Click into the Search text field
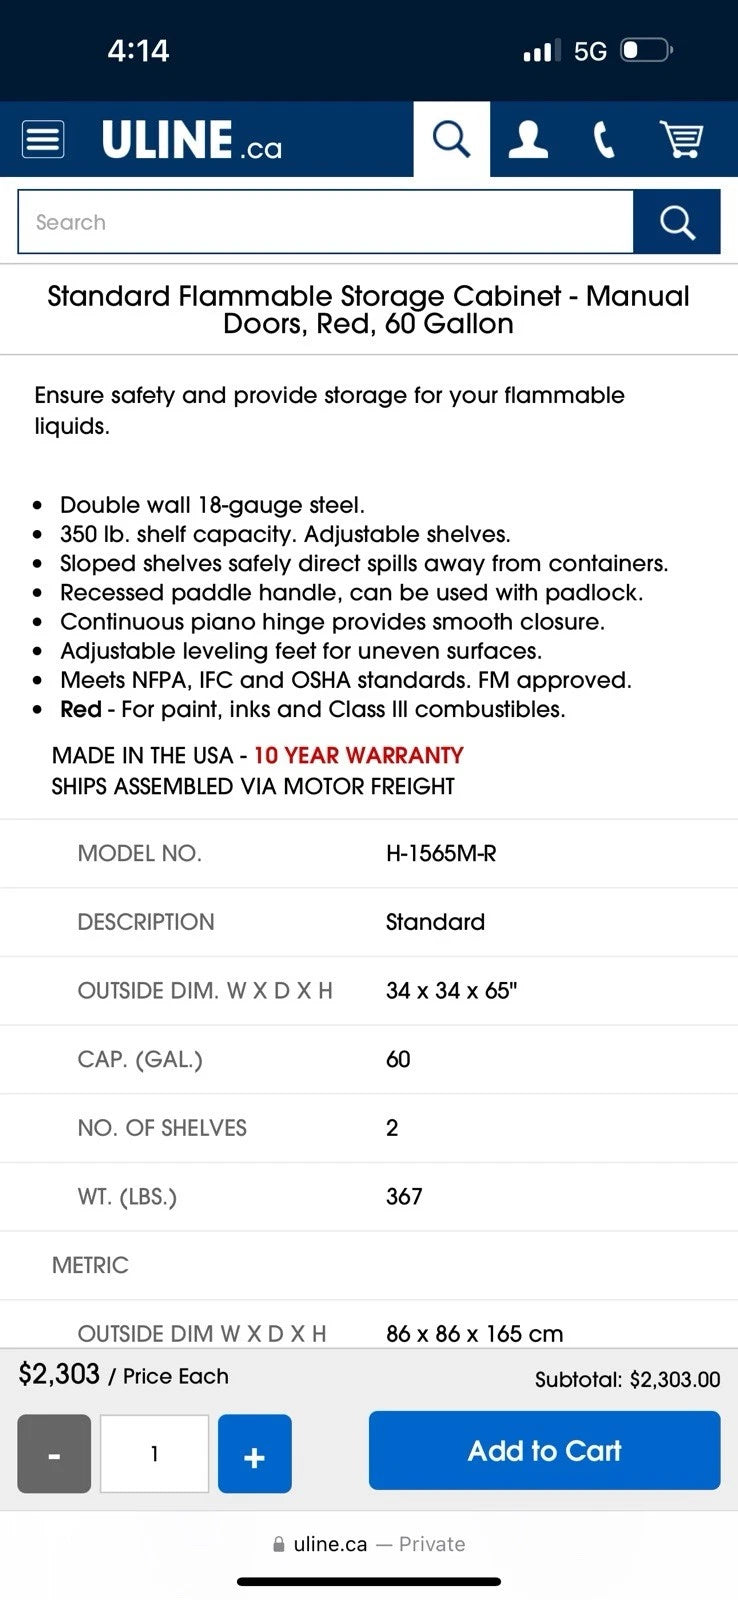 tap(326, 222)
